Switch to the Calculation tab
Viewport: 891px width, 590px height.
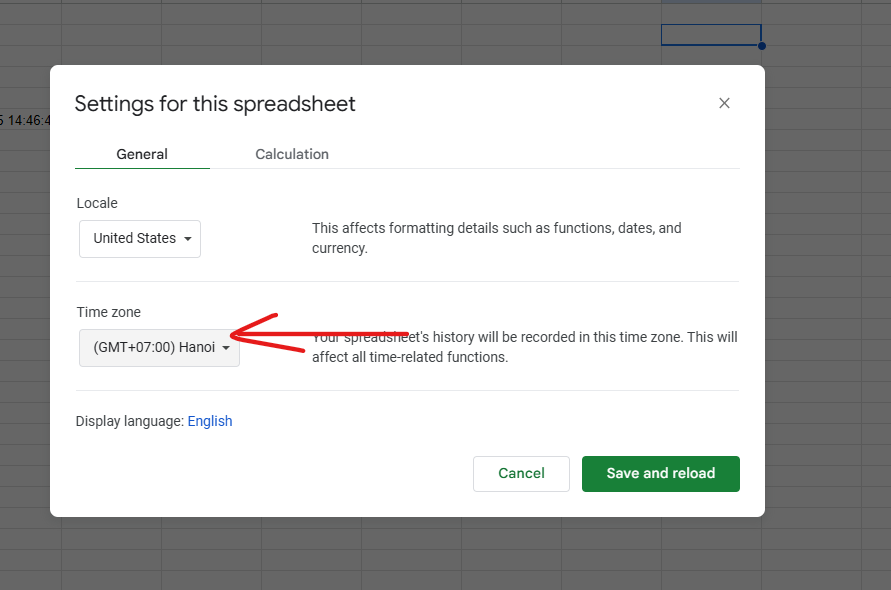pos(292,154)
